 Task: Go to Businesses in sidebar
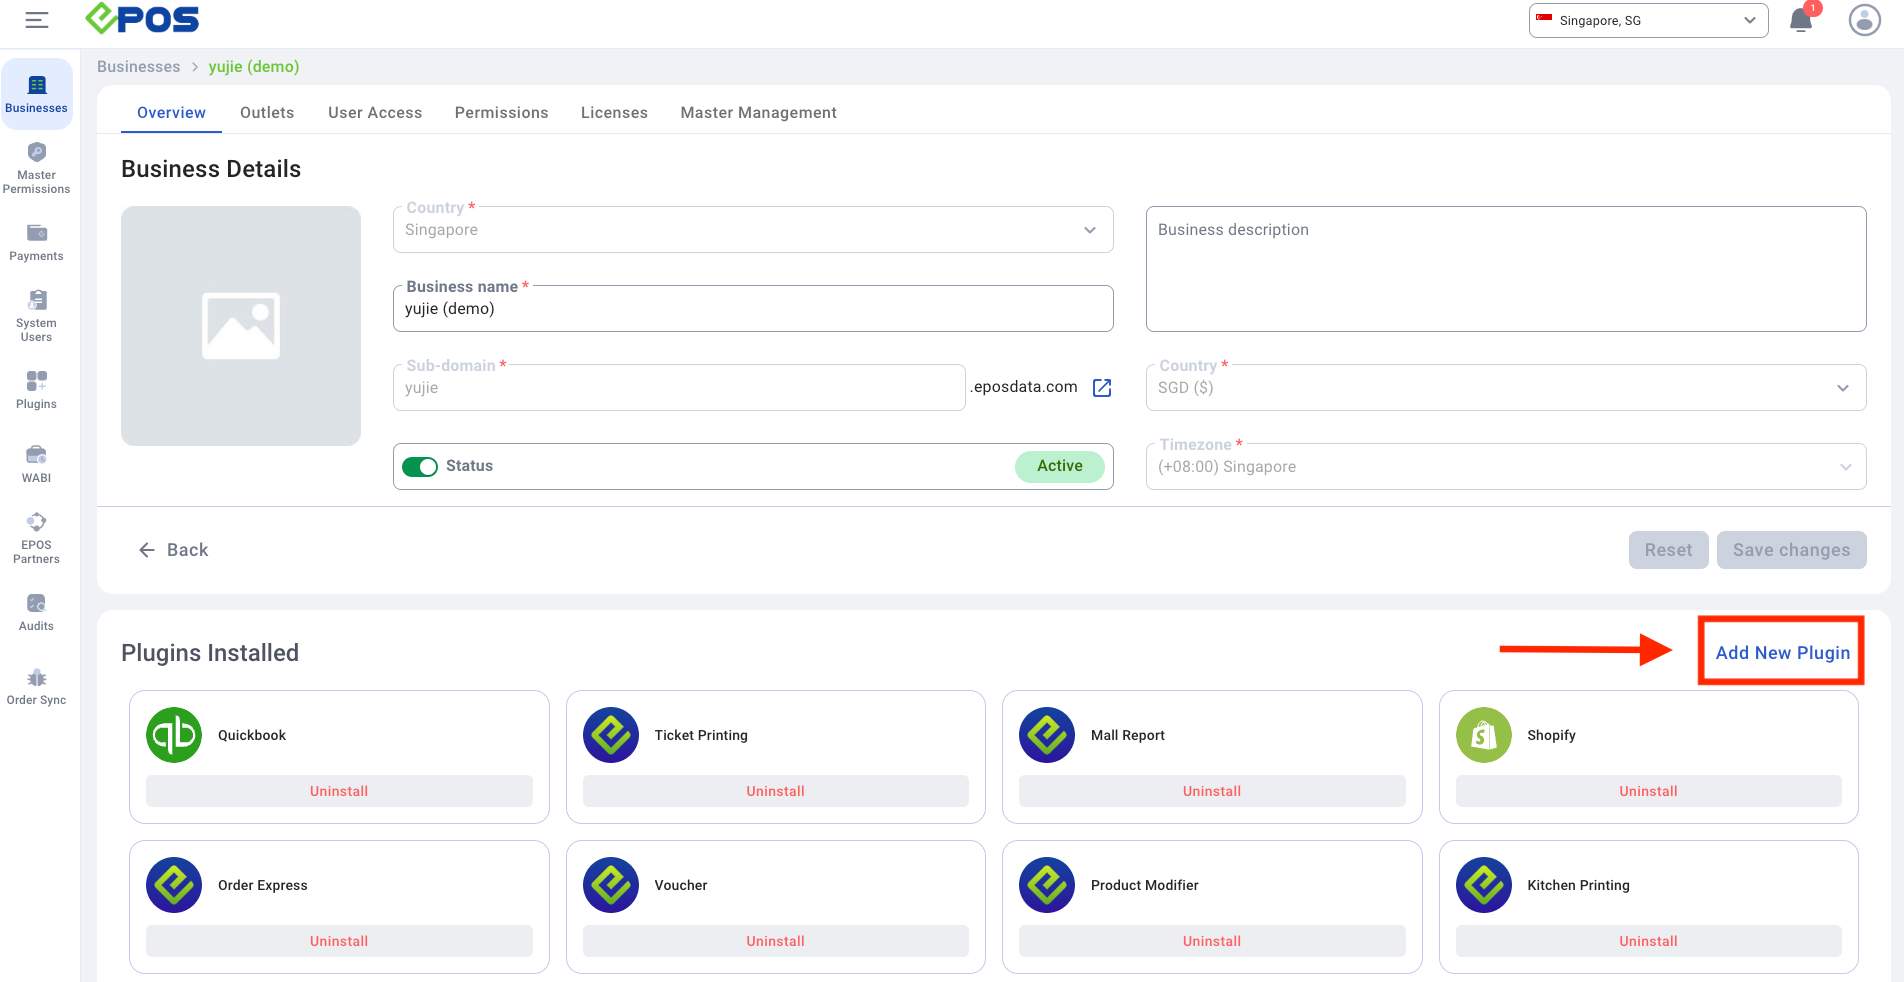tap(37, 94)
